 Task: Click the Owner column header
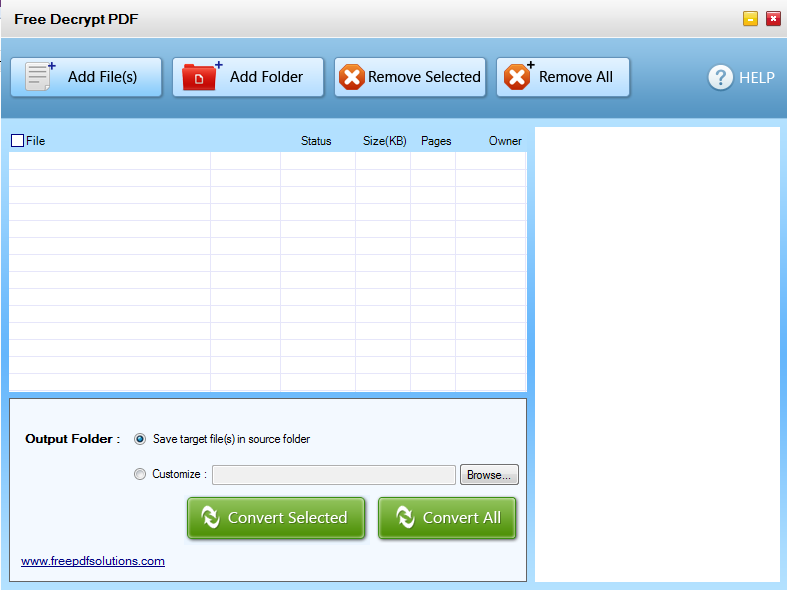[x=505, y=141]
